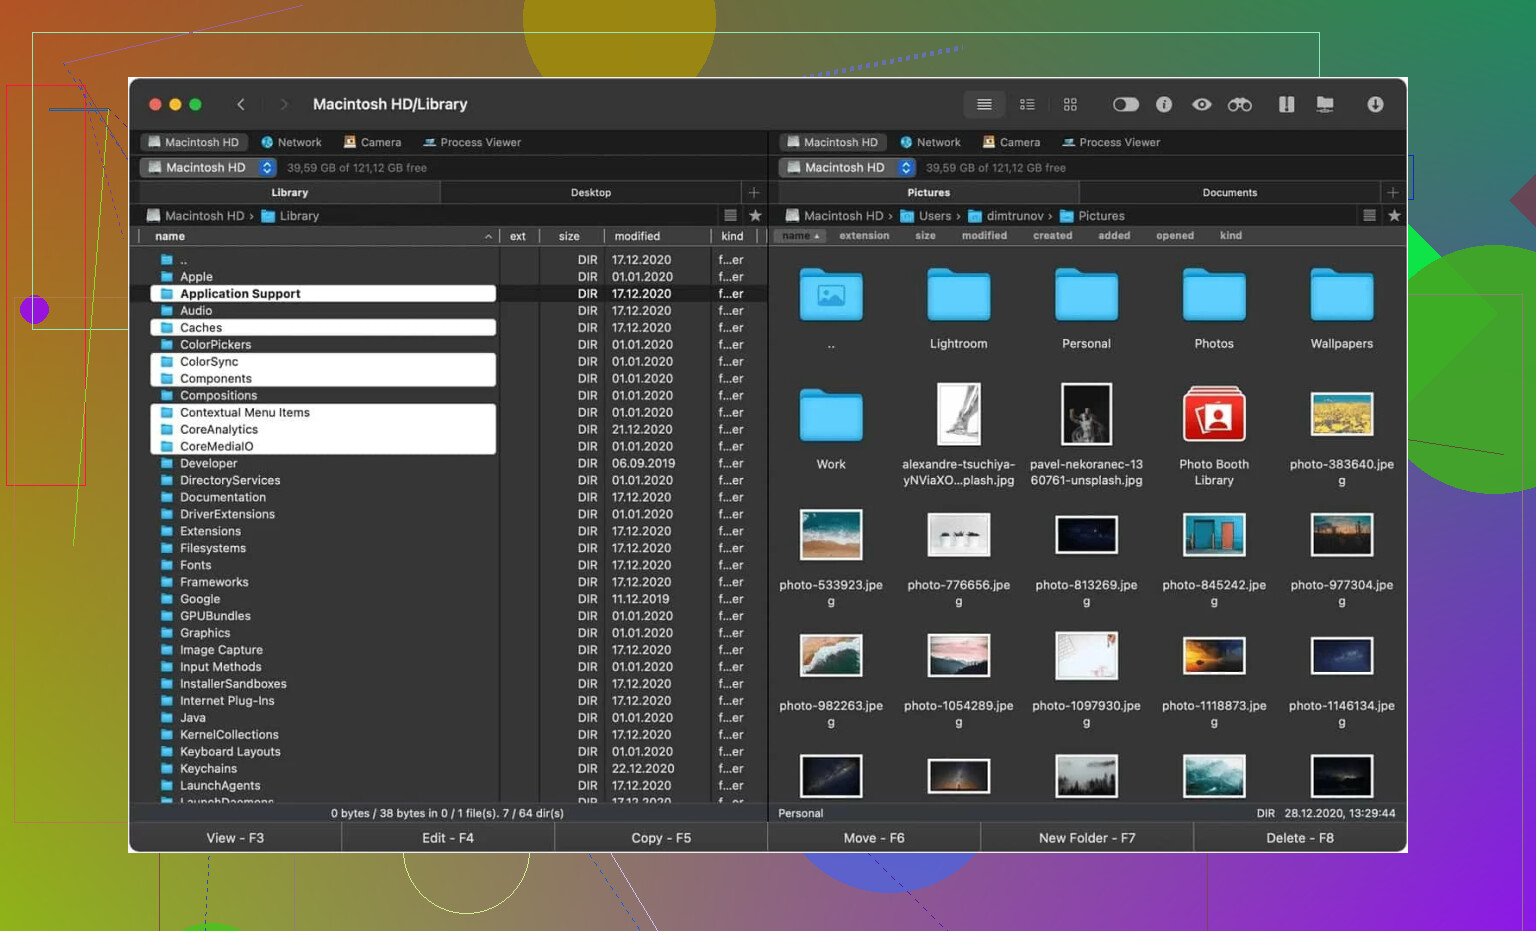1536x931 pixels.
Task: Switch to the Documents tab in the right pane
Action: (1229, 193)
